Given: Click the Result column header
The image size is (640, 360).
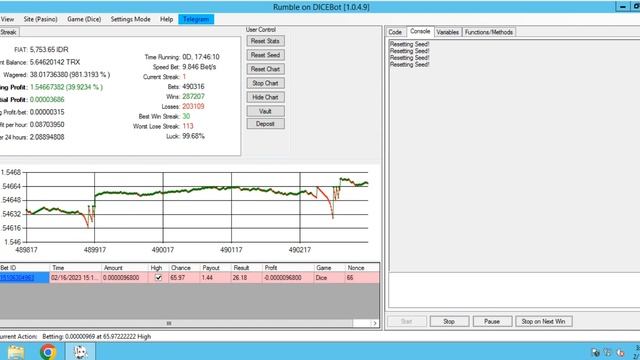Looking at the screenshot, I should pyautogui.click(x=247, y=268).
